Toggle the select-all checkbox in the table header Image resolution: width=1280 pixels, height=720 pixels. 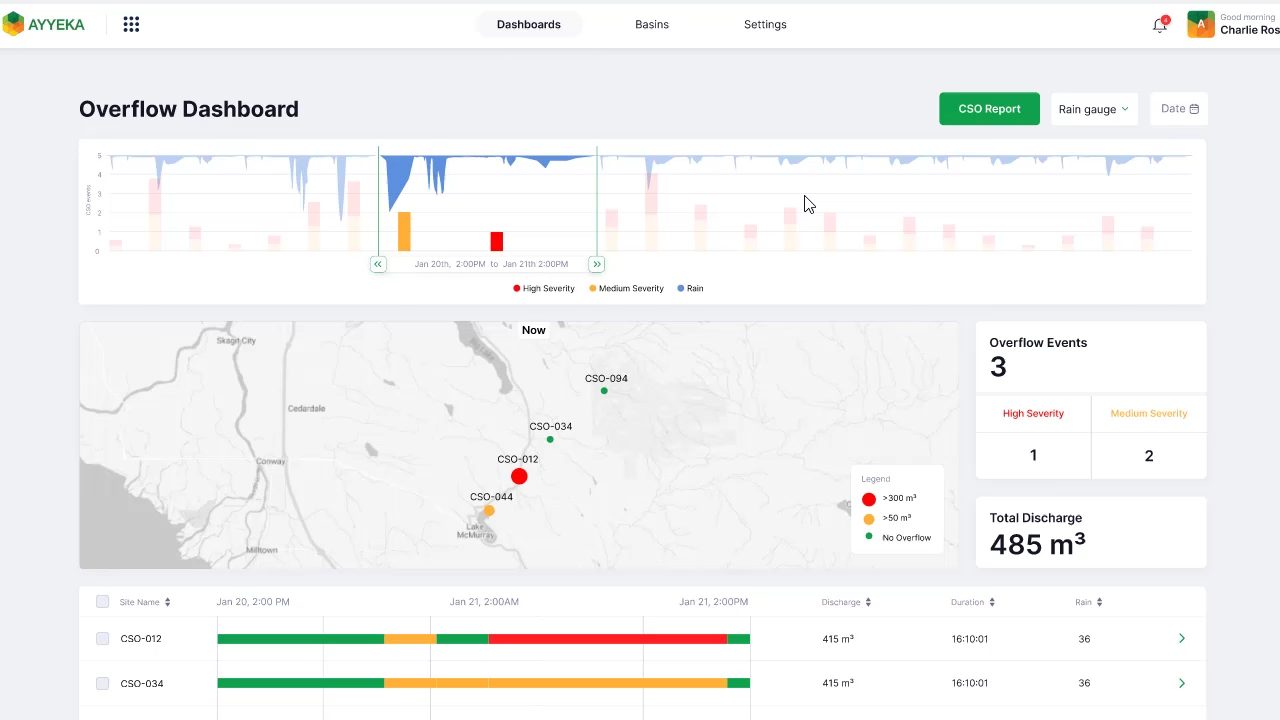102,601
